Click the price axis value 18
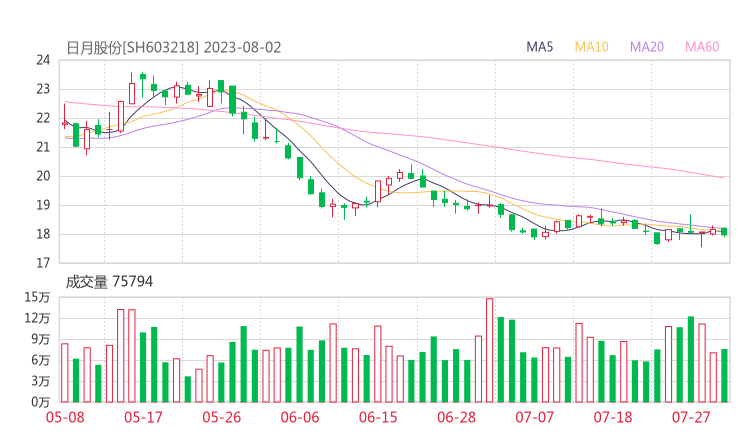 point(43,234)
